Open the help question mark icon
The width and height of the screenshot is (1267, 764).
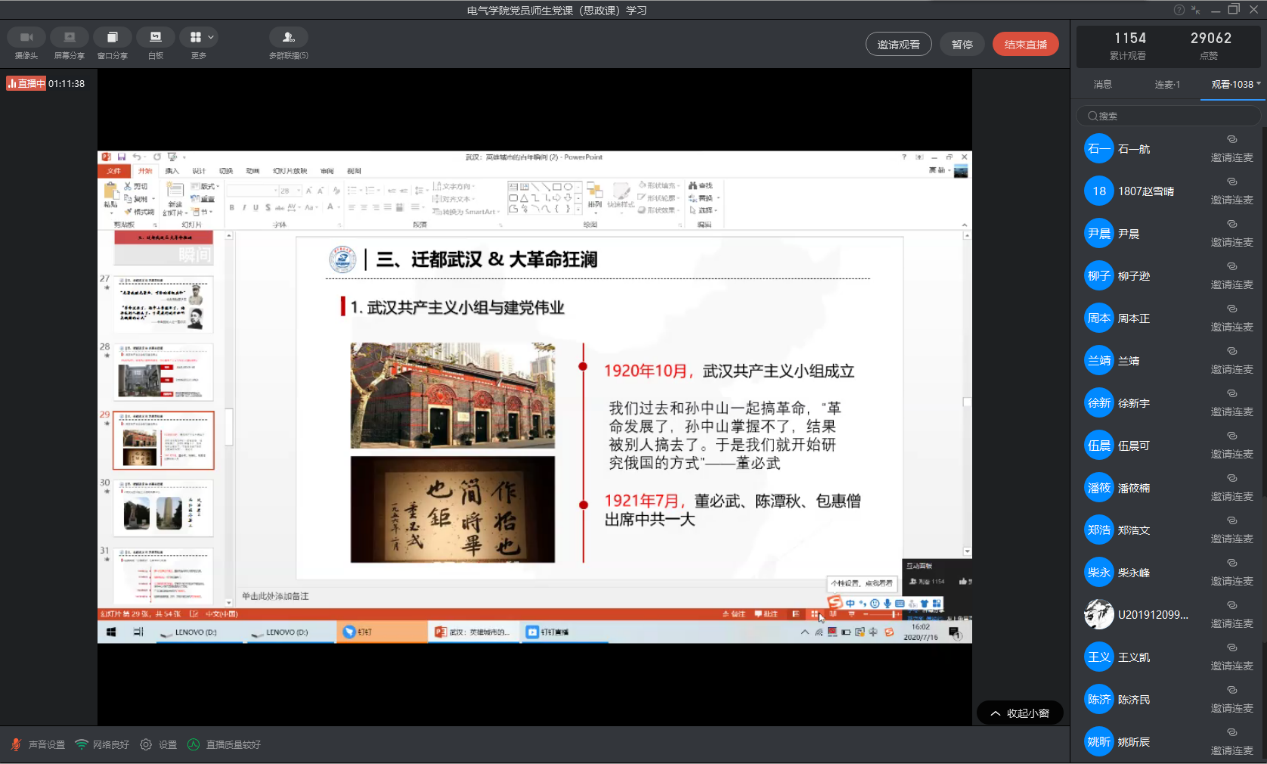[x=1180, y=10]
